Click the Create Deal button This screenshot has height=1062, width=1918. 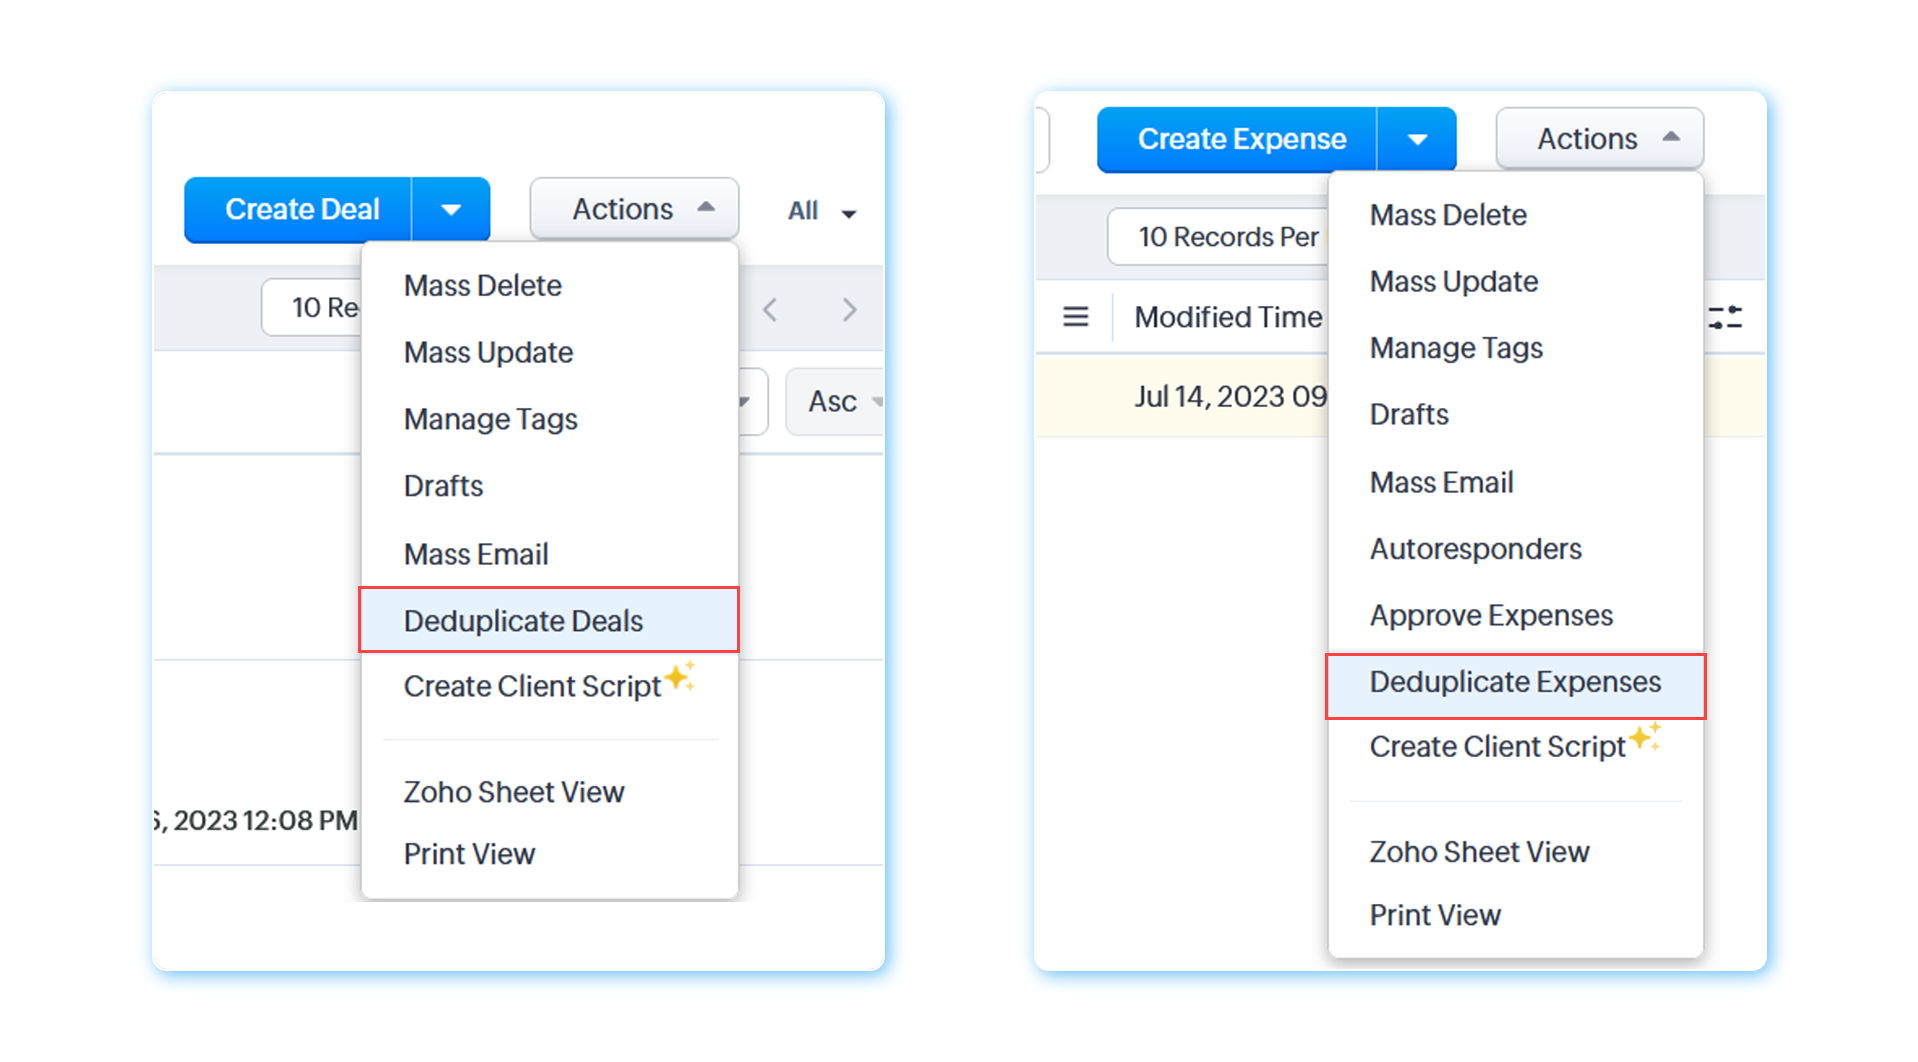point(299,210)
